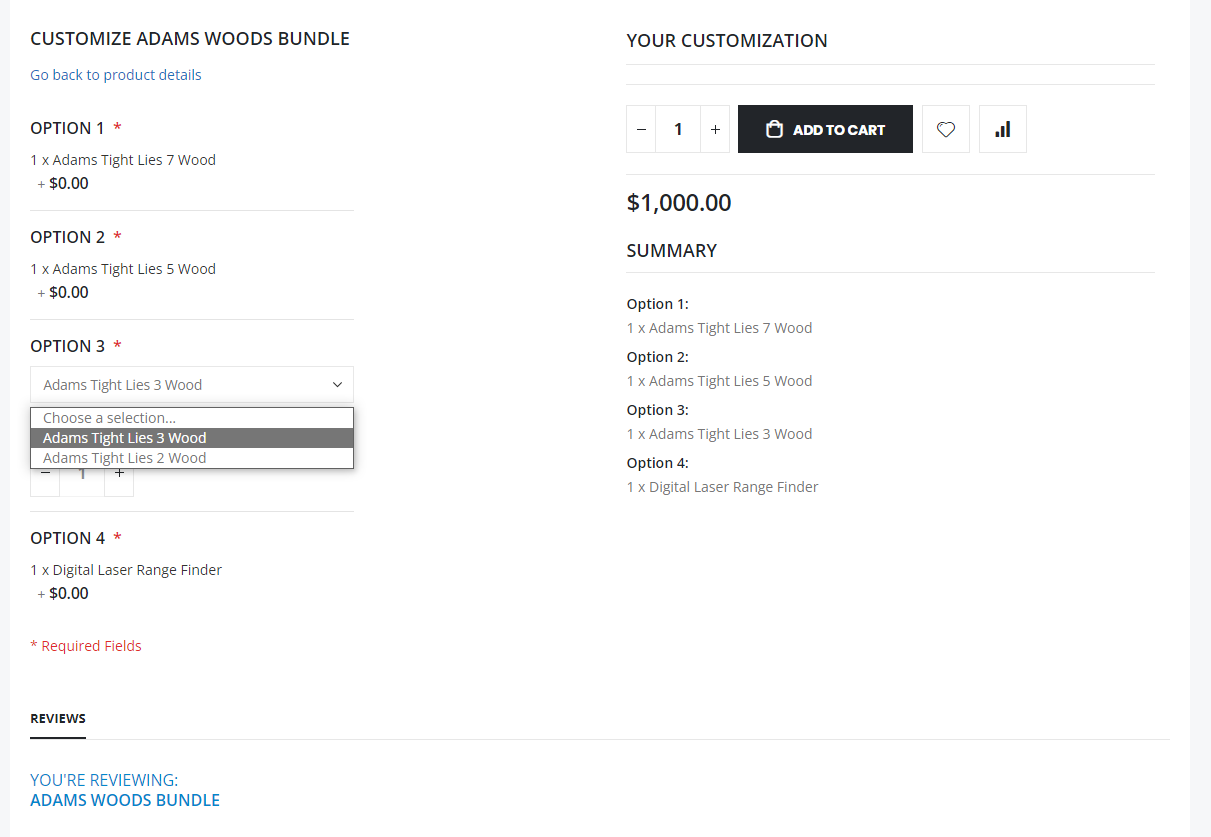Image resolution: width=1211 pixels, height=837 pixels.
Task: Click the Adams Woods Bundle review heading
Action: (125, 800)
